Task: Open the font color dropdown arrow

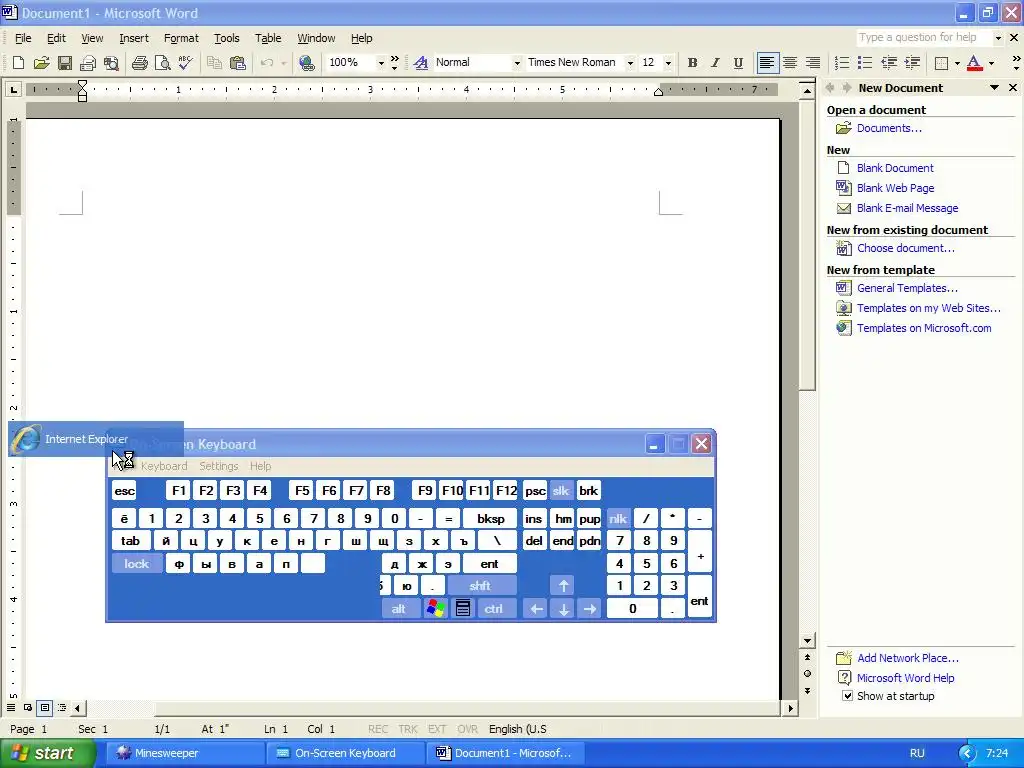Action: pos(991,63)
